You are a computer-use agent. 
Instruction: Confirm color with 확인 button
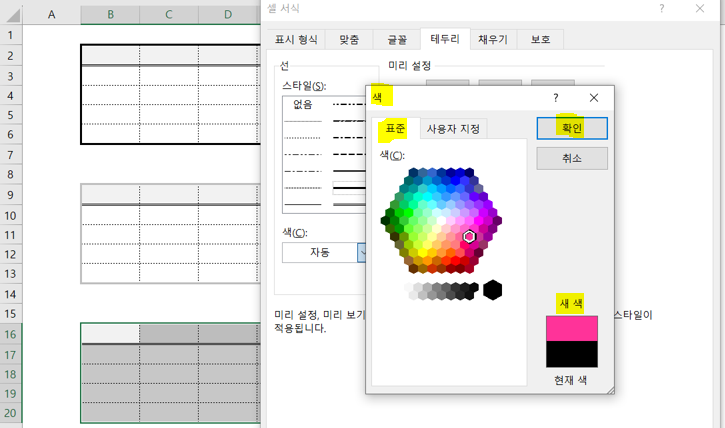point(572,128)
